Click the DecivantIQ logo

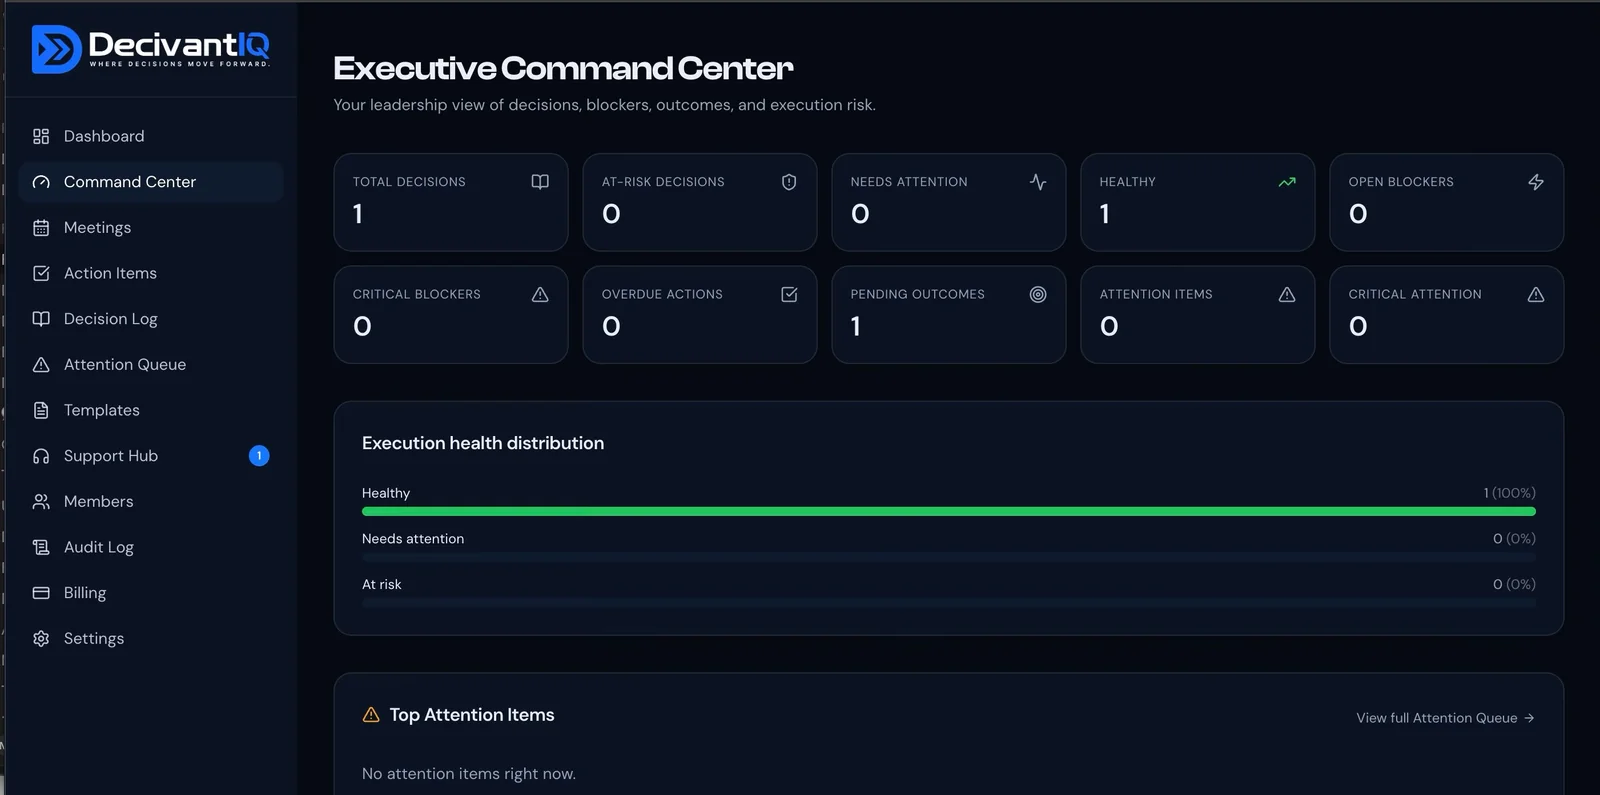[x=150, y=49]
